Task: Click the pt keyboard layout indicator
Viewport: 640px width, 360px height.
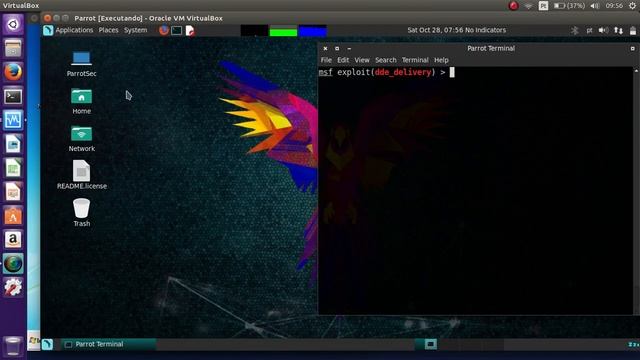Action: pos(589,30)
